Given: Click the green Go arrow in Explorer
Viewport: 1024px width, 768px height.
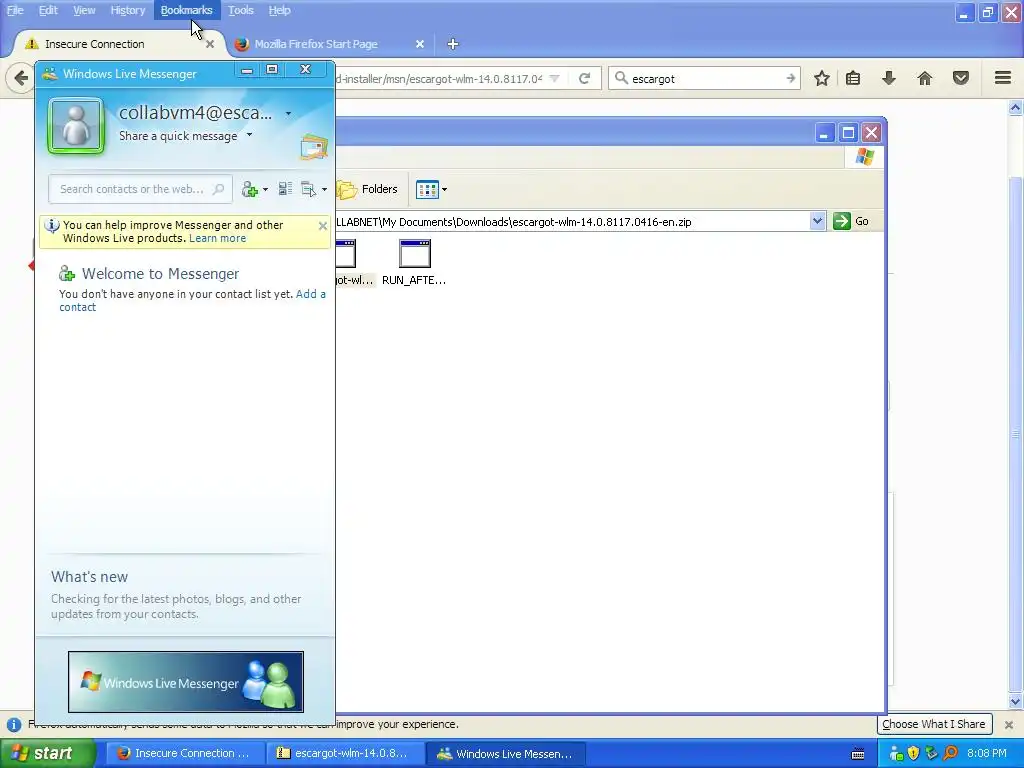Looking at the screenshot, I should point(842,221).
